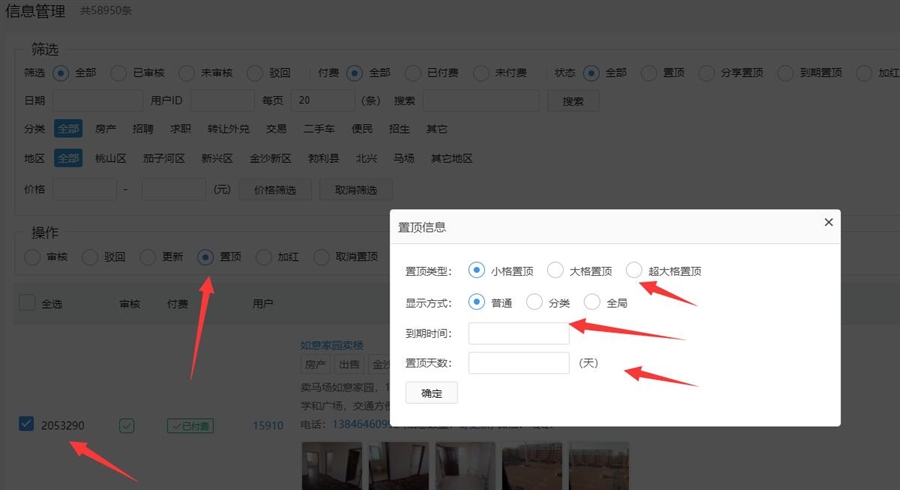Select the 二手车 category tag
This screenshot has height=490, width=900.
(318, 129)
